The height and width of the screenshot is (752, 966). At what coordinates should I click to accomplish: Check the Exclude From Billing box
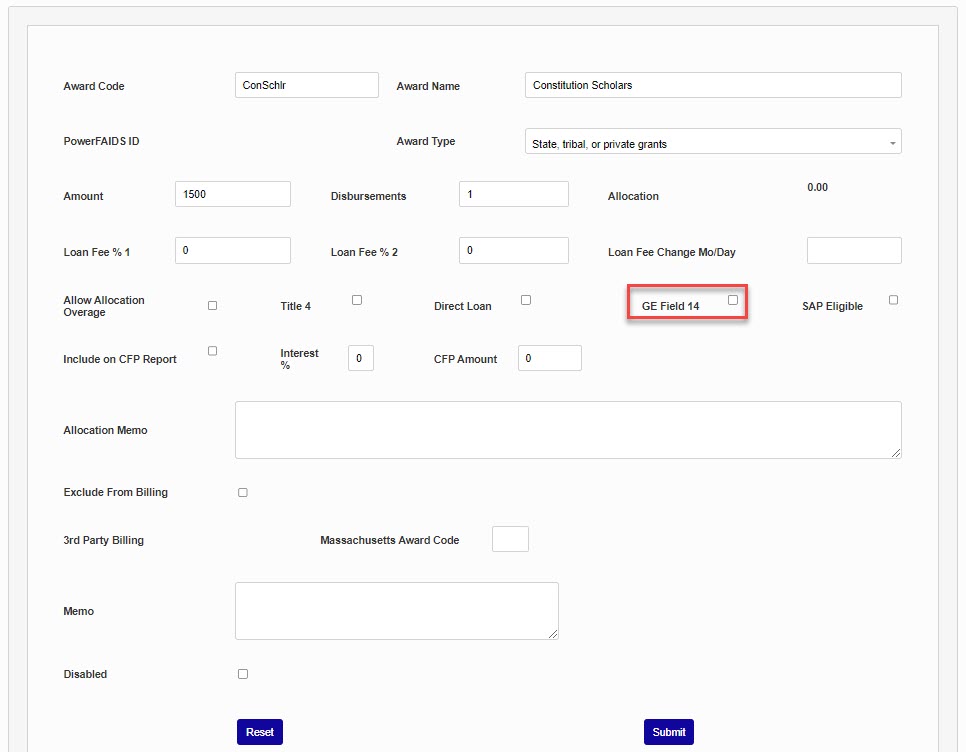[243, 493]
